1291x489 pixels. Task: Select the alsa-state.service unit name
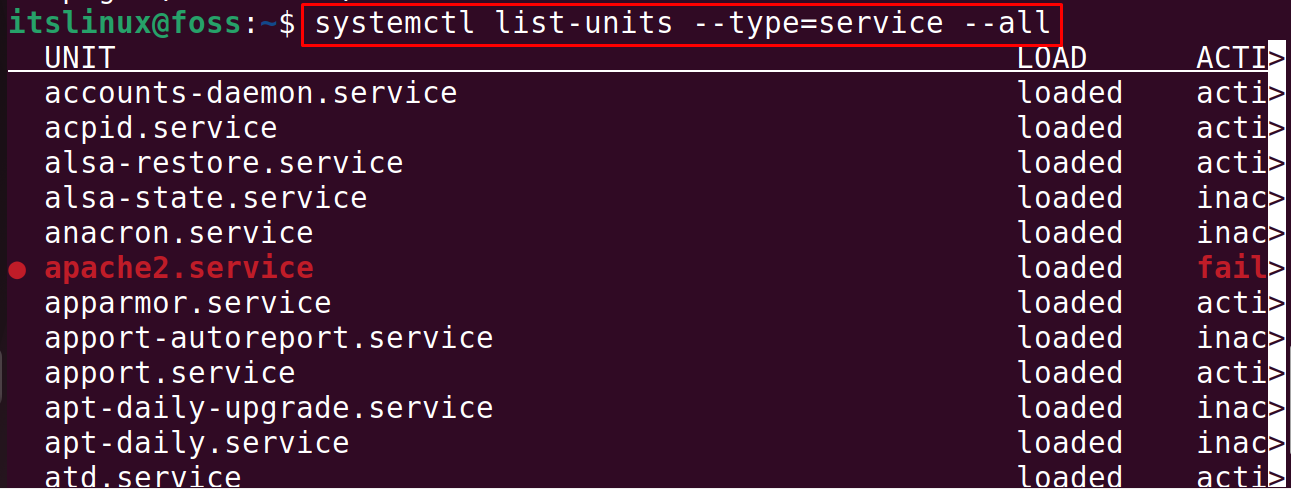point(206,198)
